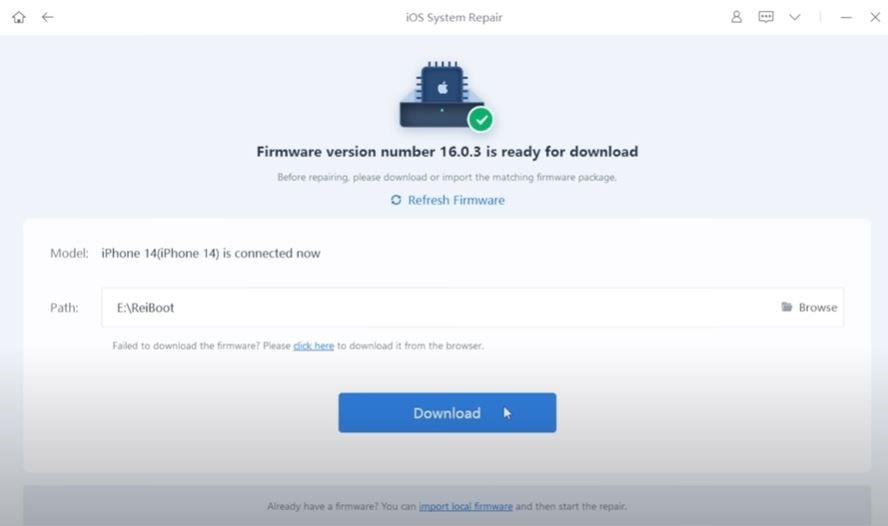This screenshot has width=888, height=526.
Task: Click the iOS System Repair title
Action: (x=454, y=18)
